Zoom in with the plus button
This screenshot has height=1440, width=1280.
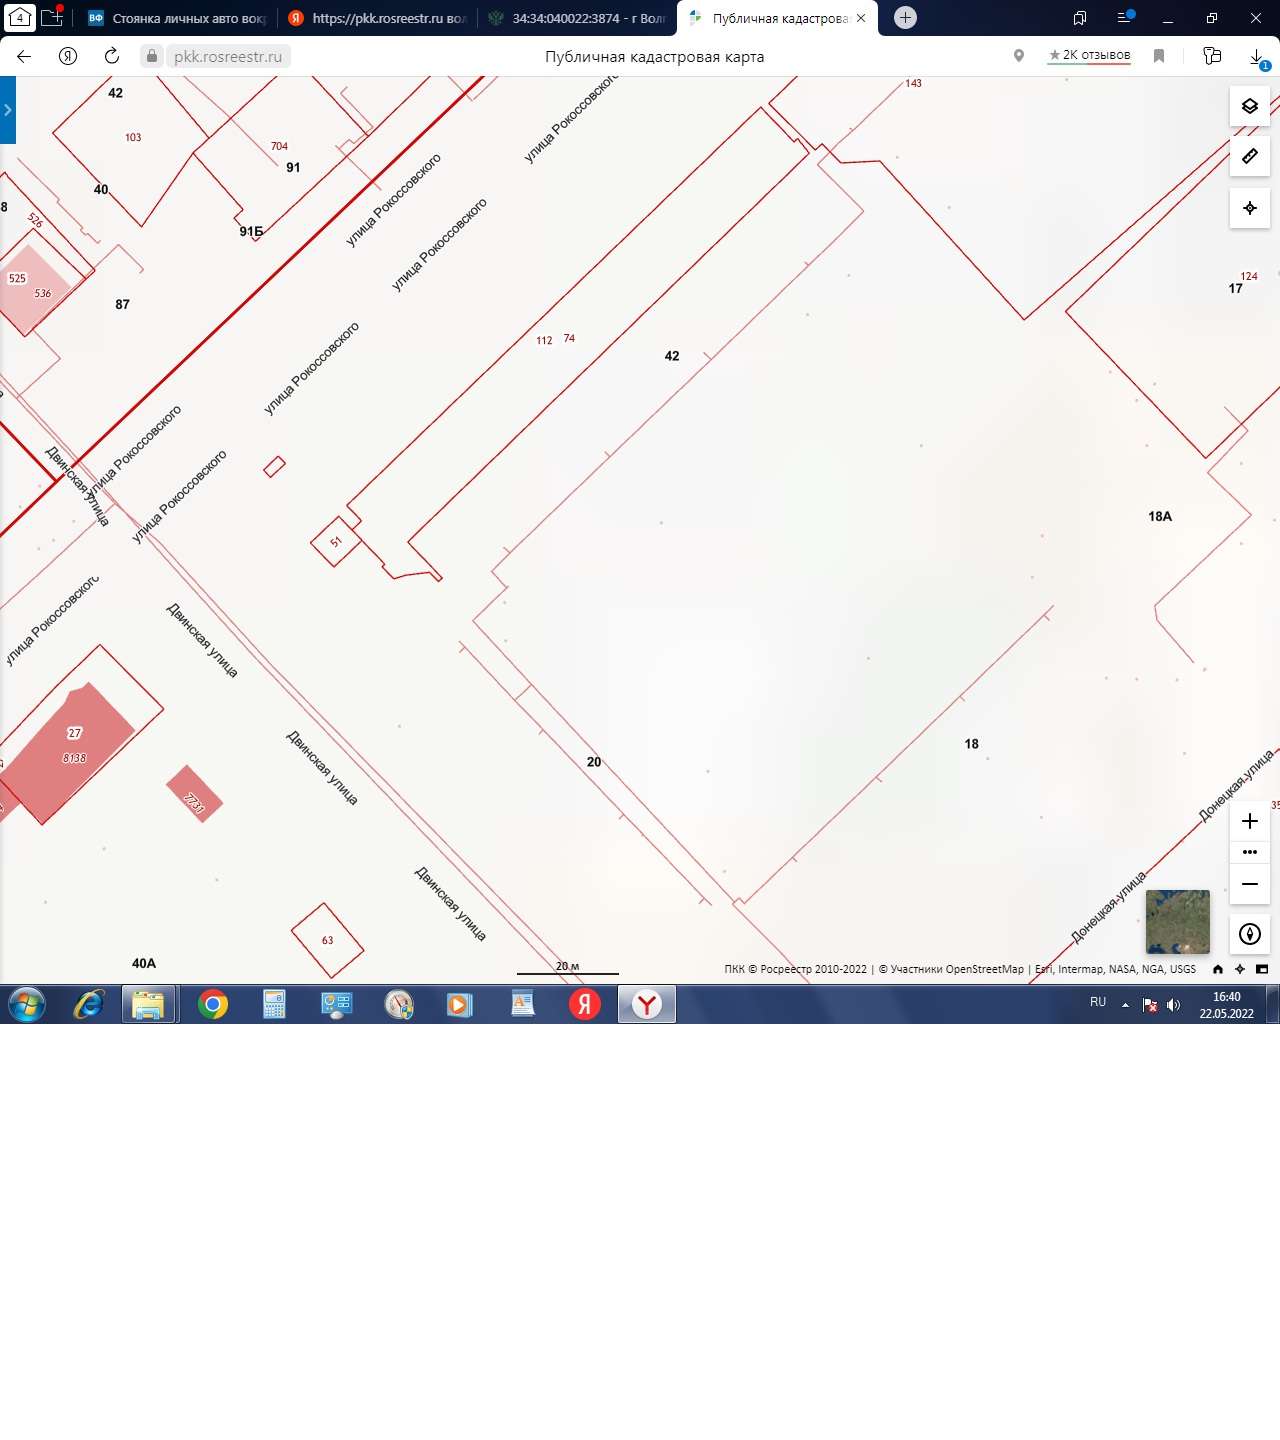pyautogui.click(x=1249, y=821)
